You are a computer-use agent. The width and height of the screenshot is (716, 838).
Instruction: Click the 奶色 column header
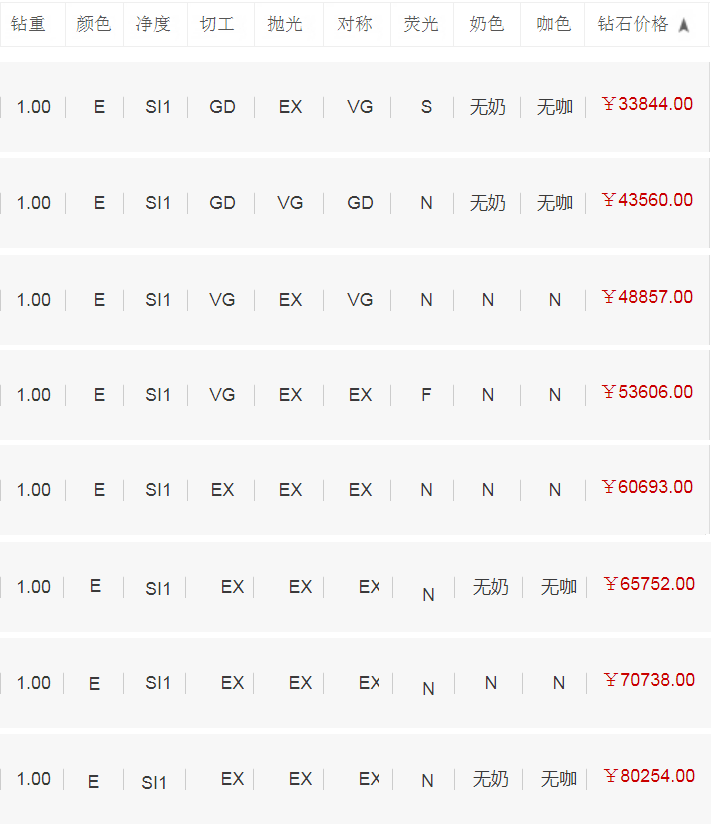487,24
